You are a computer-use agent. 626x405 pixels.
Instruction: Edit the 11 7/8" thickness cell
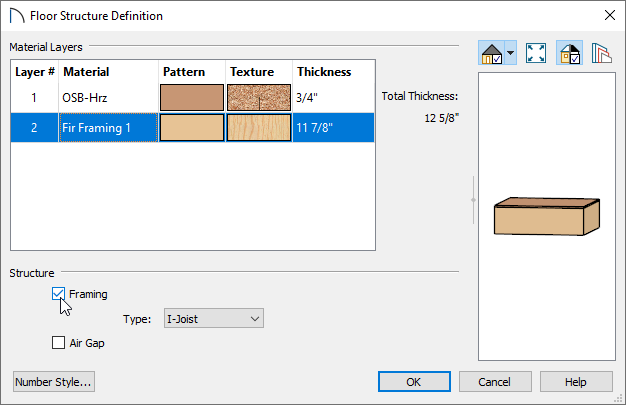pyautogui.click(x=333, y=128)
